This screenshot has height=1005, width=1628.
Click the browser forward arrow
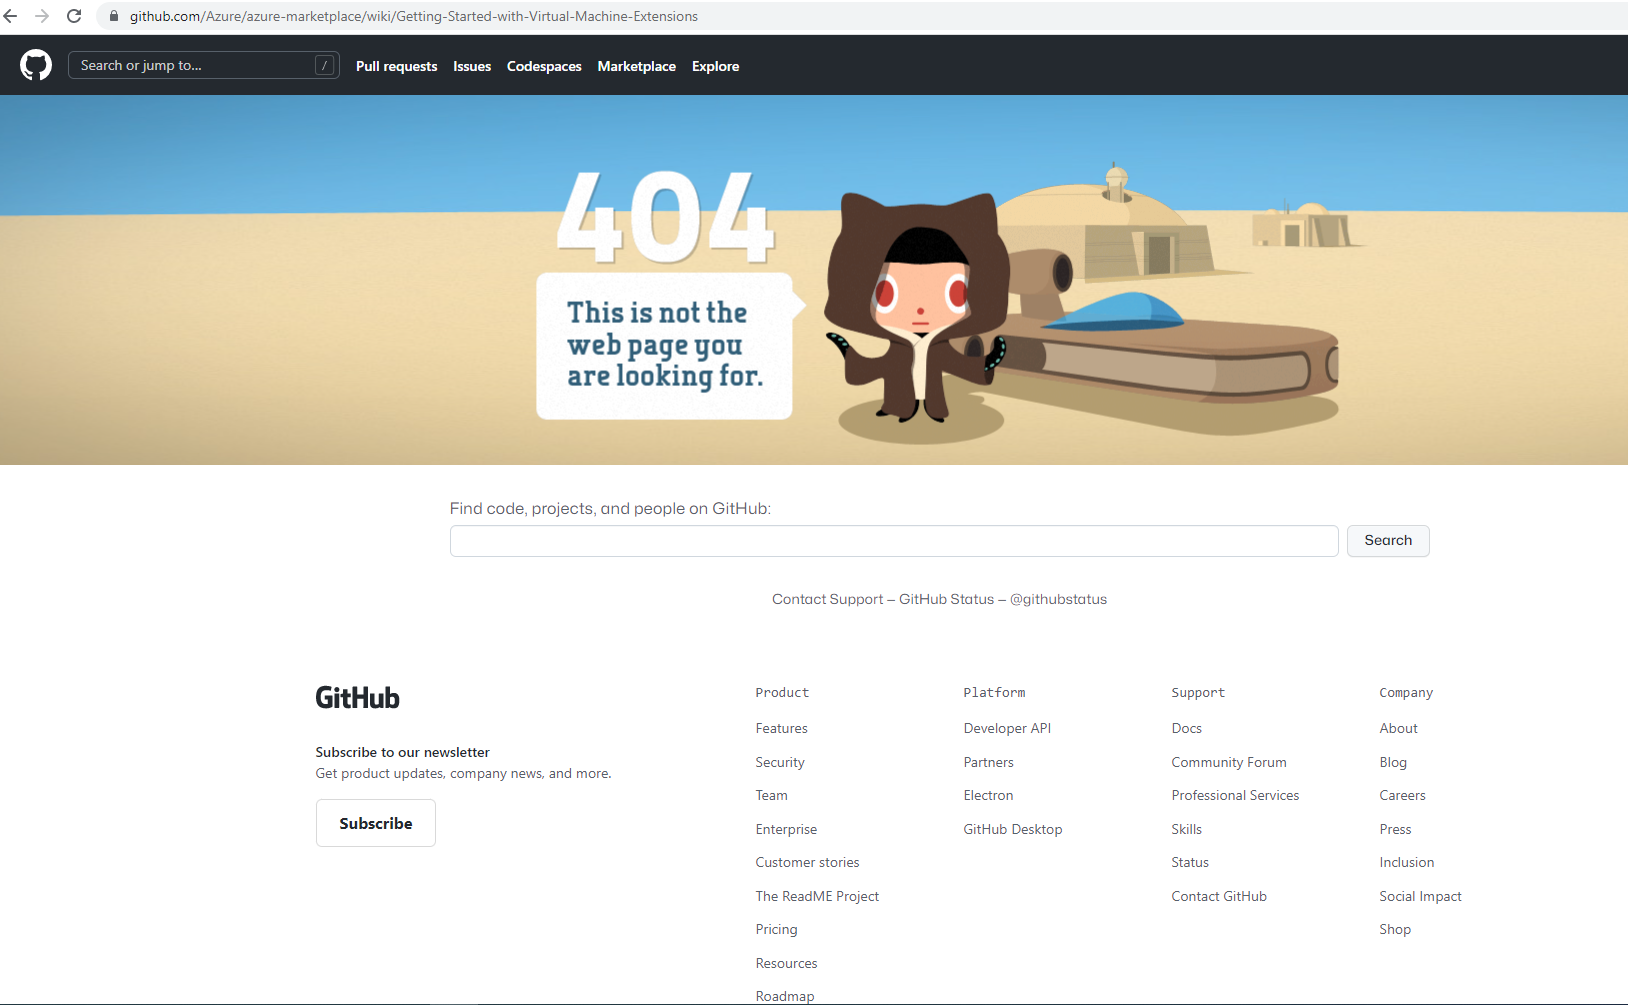pos(44,16)
